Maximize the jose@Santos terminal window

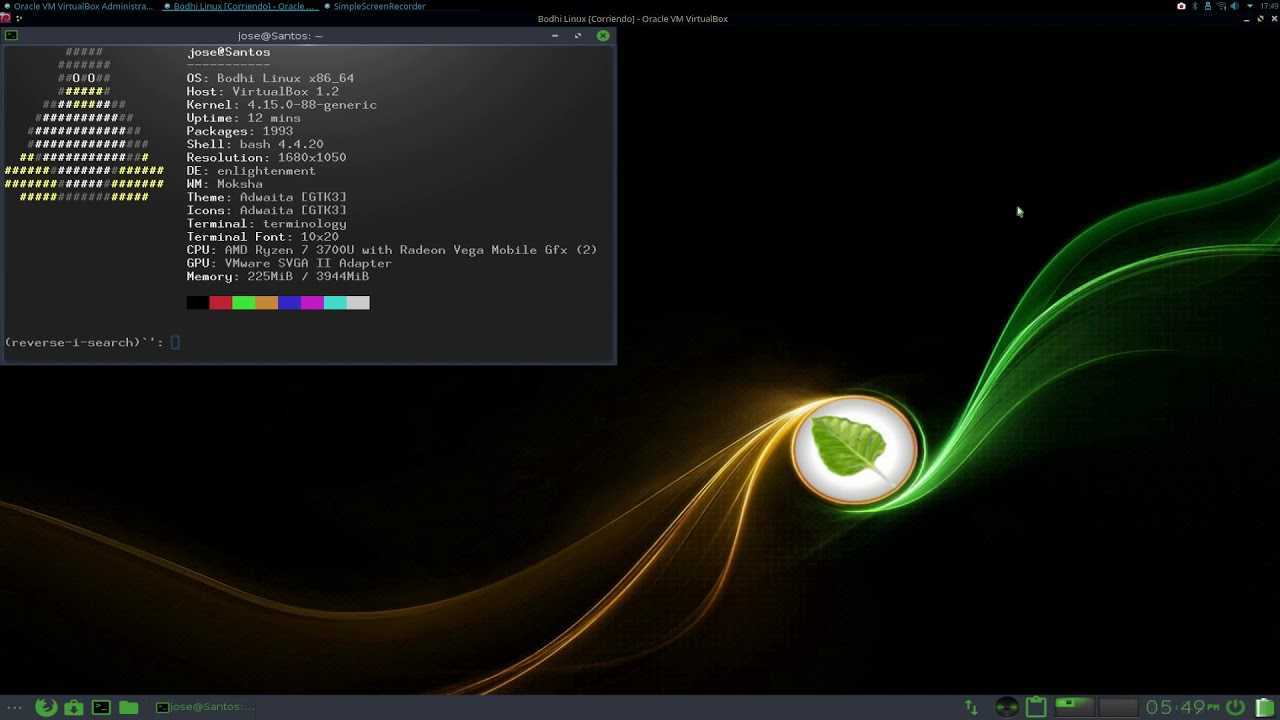pos(578,35)
